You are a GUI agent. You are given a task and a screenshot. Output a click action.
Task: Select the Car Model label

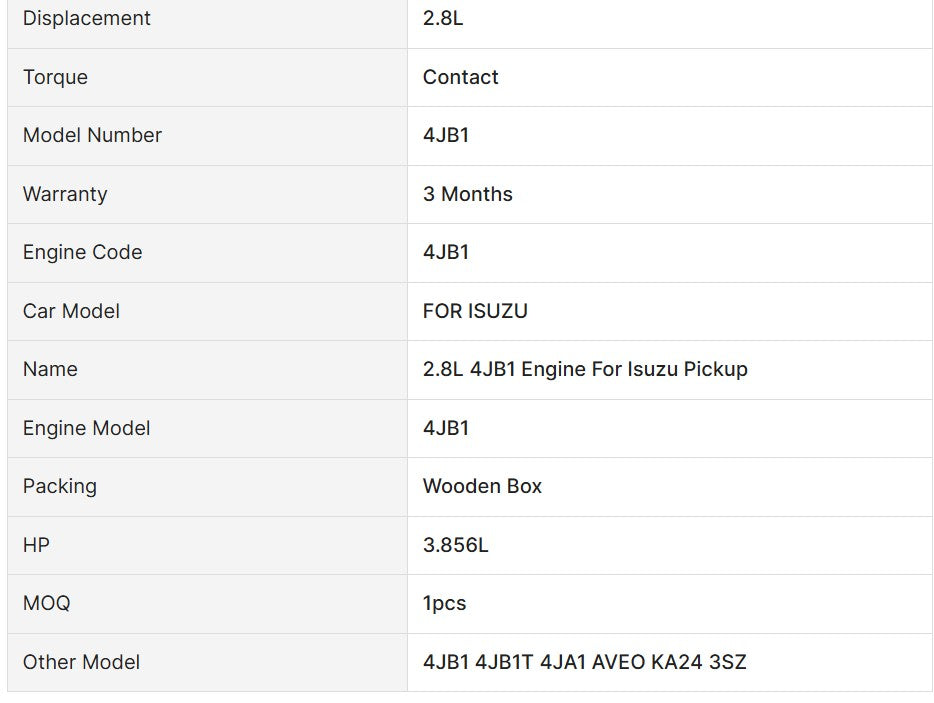pos(71,311)
